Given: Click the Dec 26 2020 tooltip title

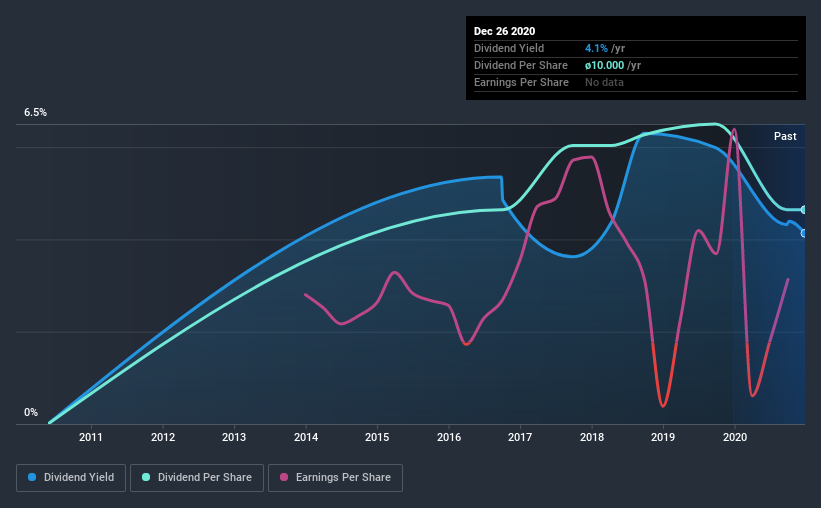Looking at the screenshot, I should coord(504,31).
